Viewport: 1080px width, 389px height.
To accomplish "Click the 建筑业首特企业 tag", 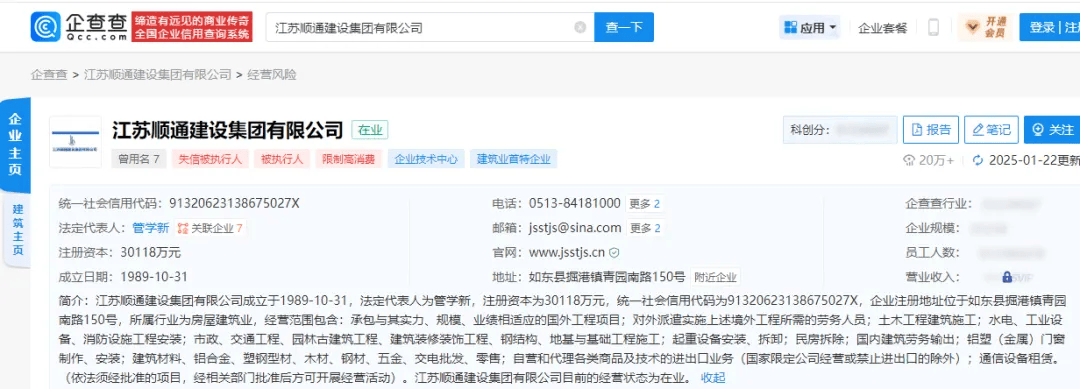I will click(x=514, y=159).
